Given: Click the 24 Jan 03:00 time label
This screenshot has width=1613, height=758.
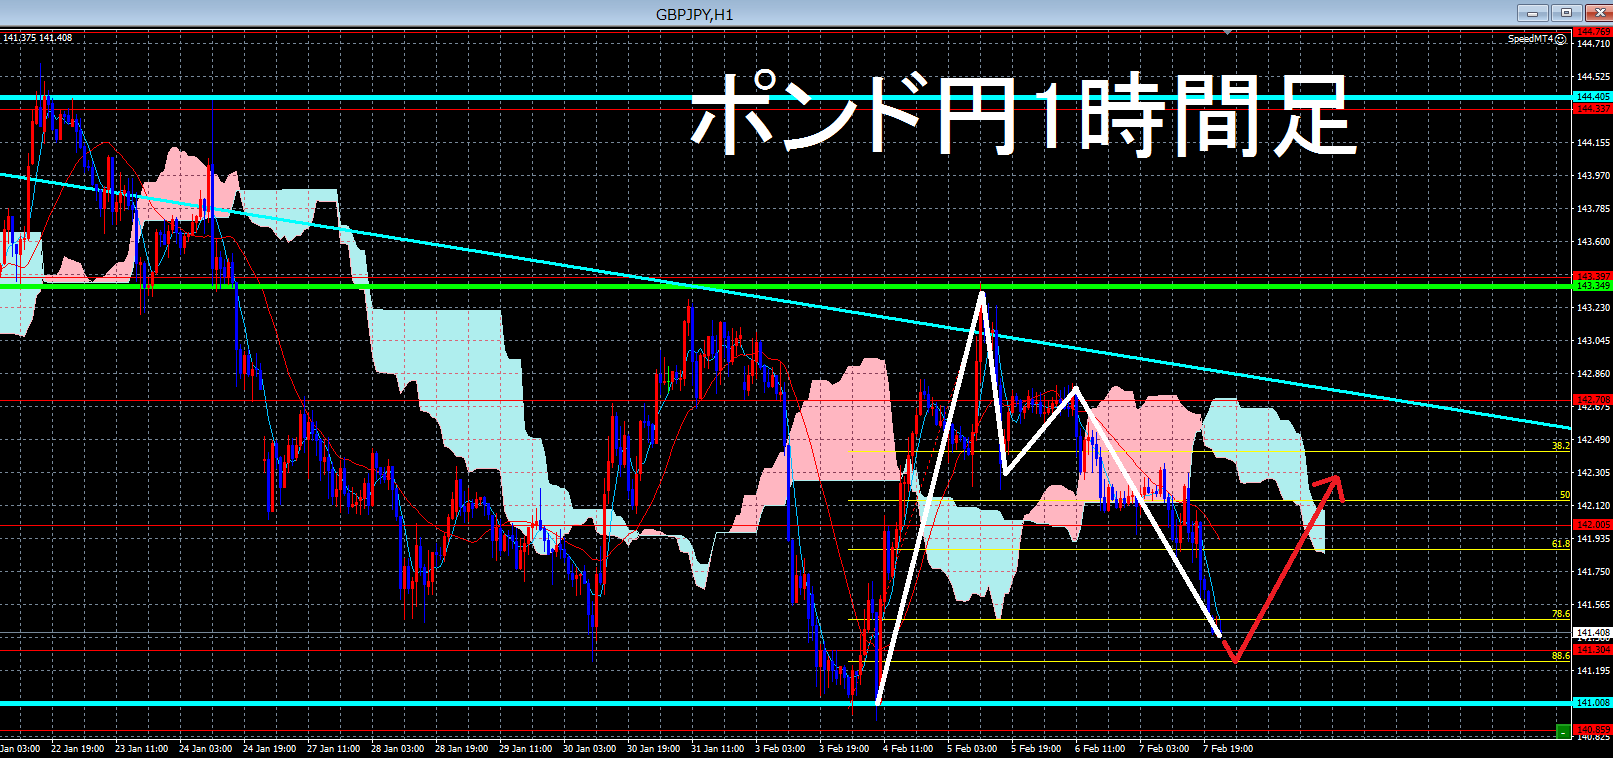Looking at the screenshot, I should [205, 749].
